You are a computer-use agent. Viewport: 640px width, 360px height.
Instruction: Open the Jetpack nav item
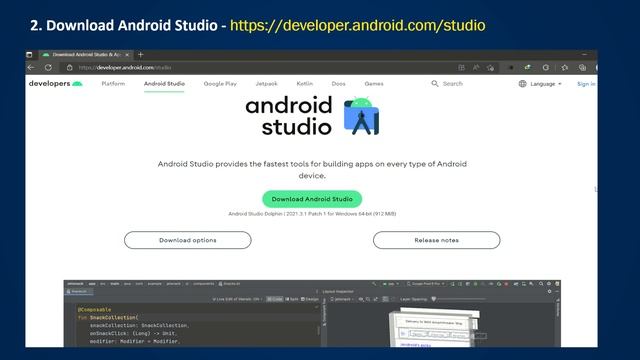[266, 84]
